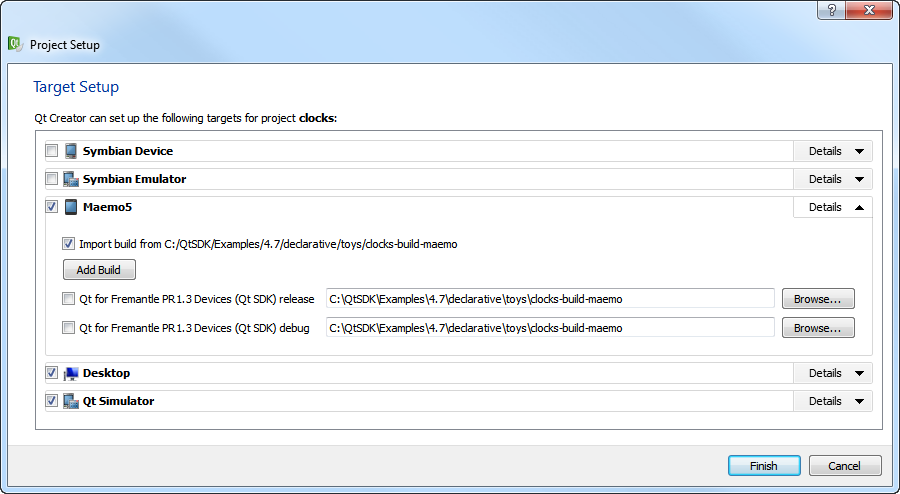Click the Desktop target label
This screenshot has height=494, width=900.
[x=106, y=373]
